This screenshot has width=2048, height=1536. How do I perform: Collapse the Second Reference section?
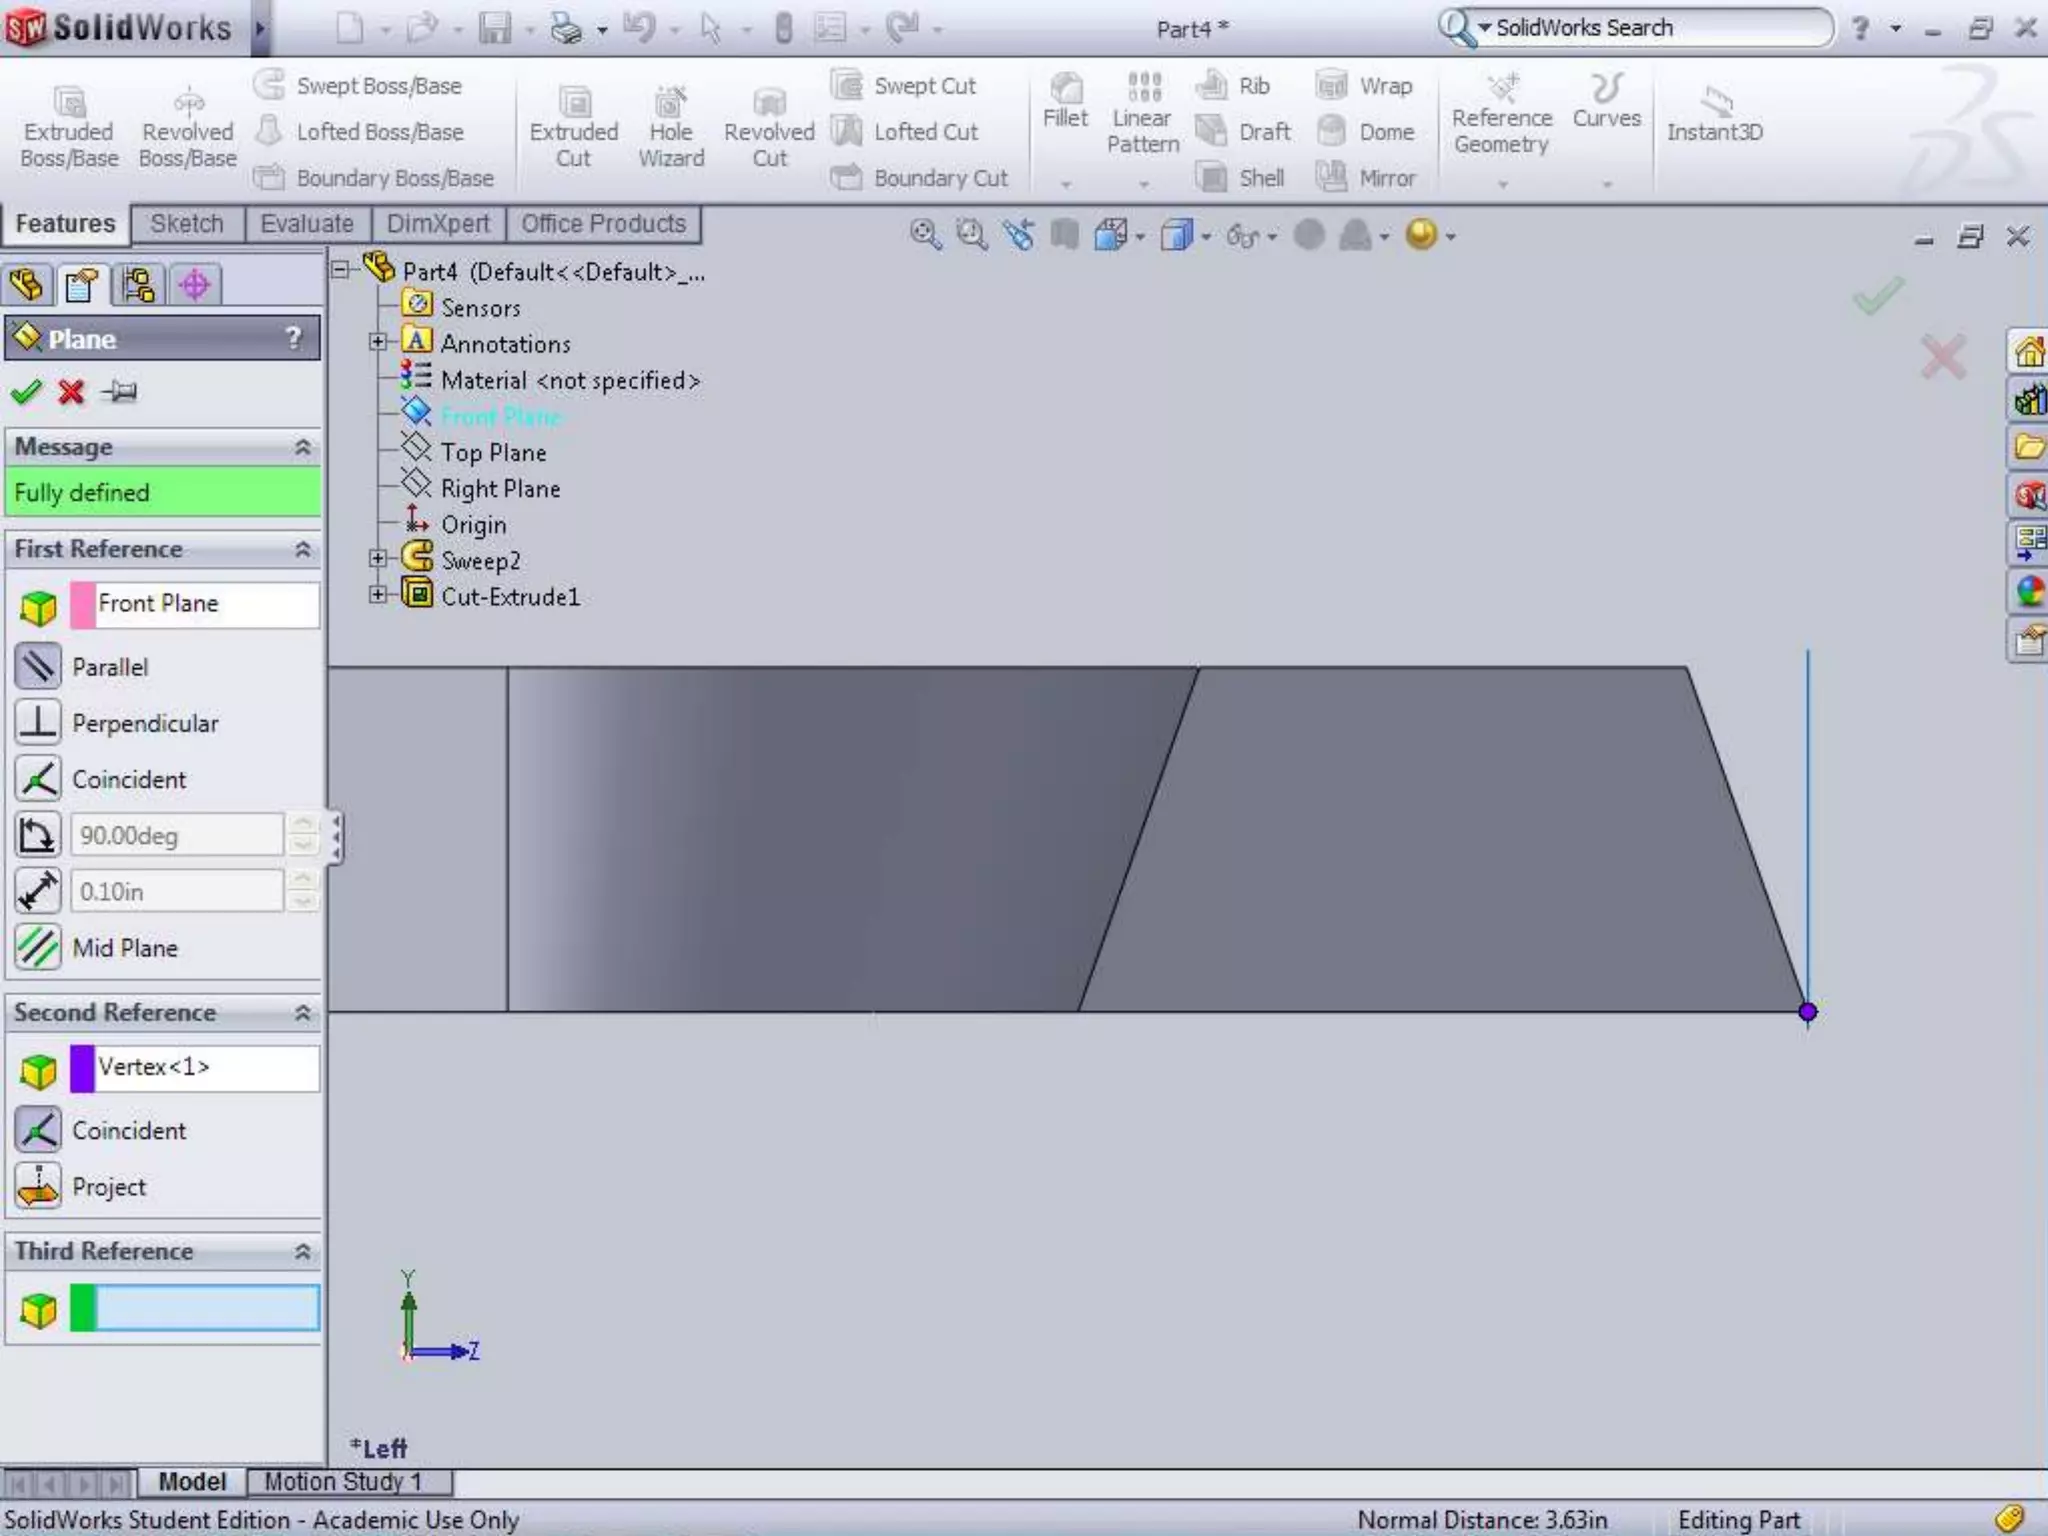(302, 1013)
